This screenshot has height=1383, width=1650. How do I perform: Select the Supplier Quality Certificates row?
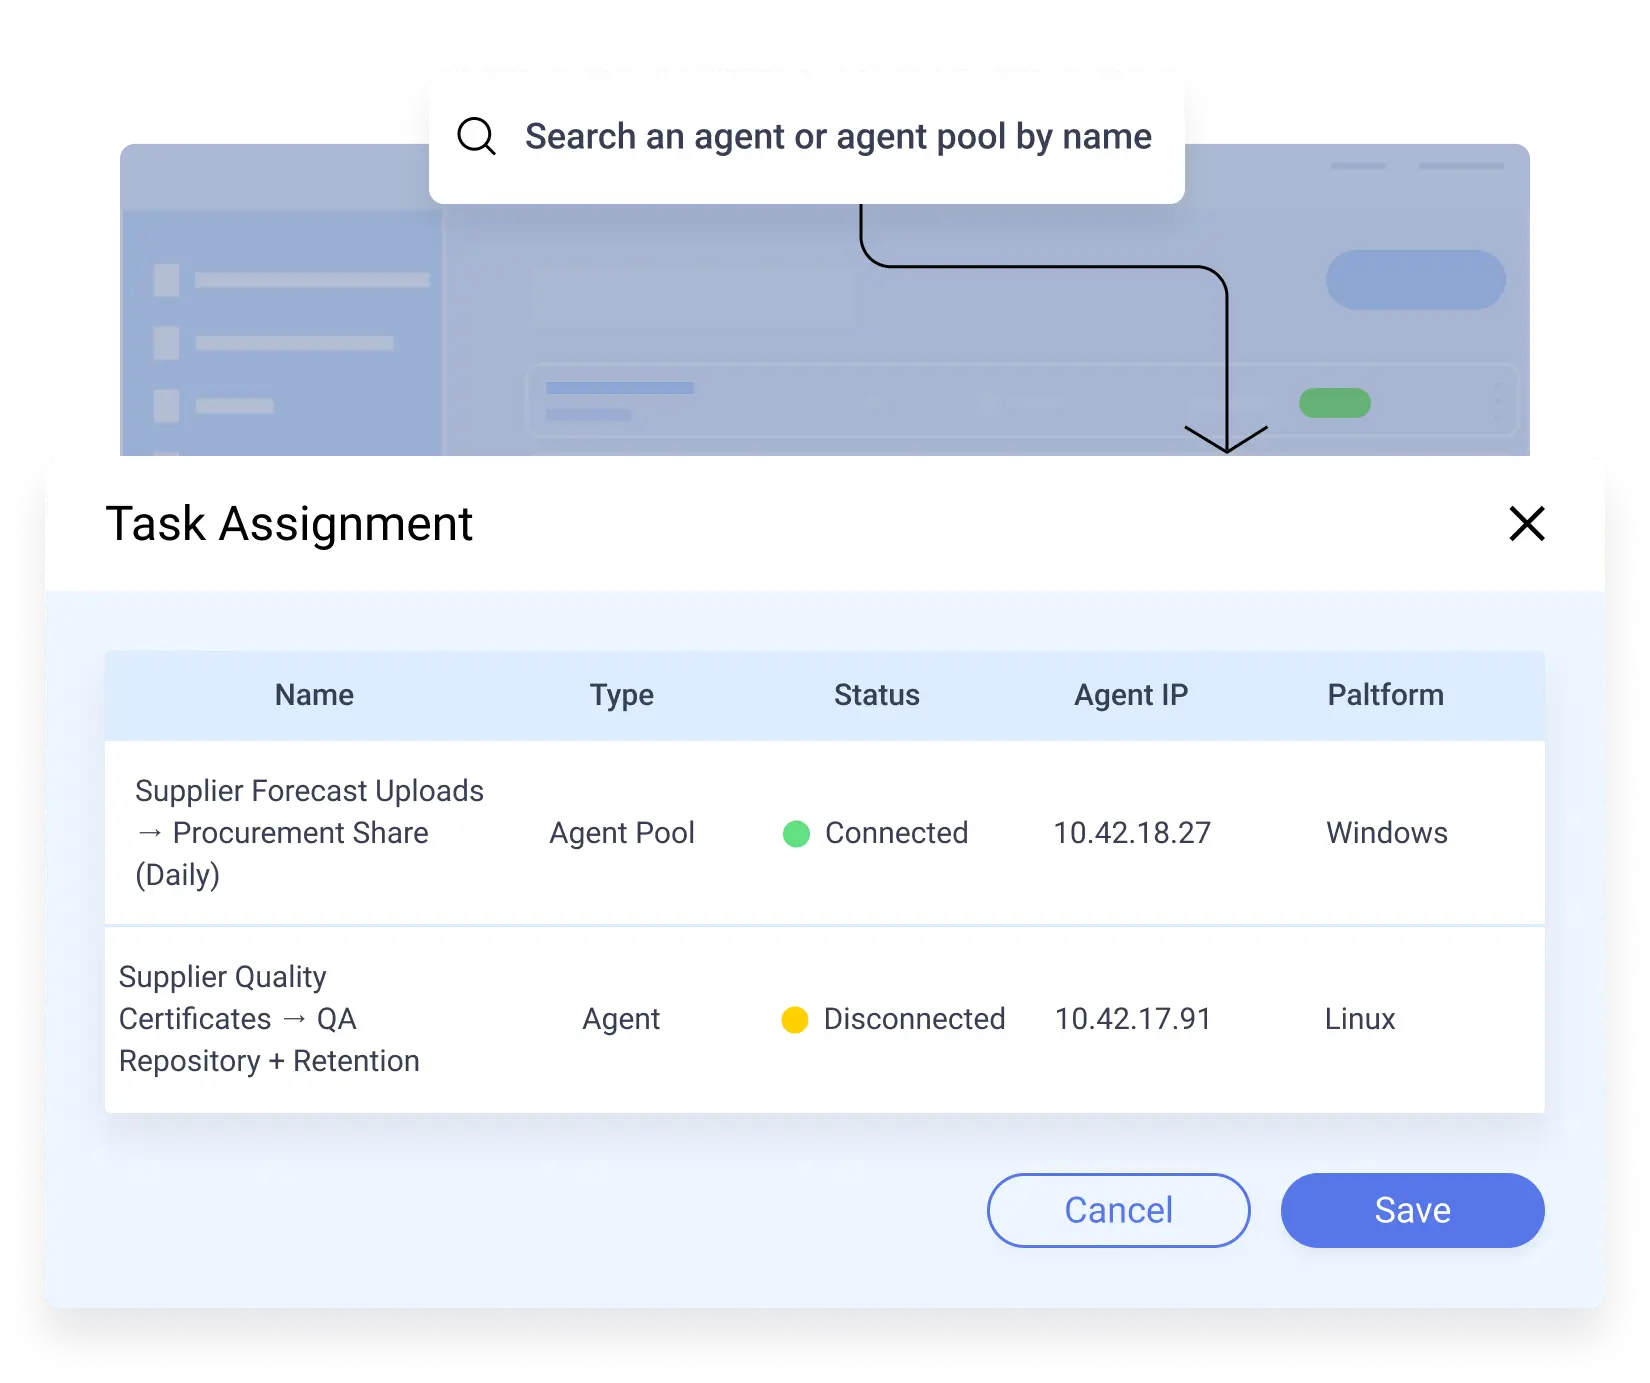click(269, 1018)
